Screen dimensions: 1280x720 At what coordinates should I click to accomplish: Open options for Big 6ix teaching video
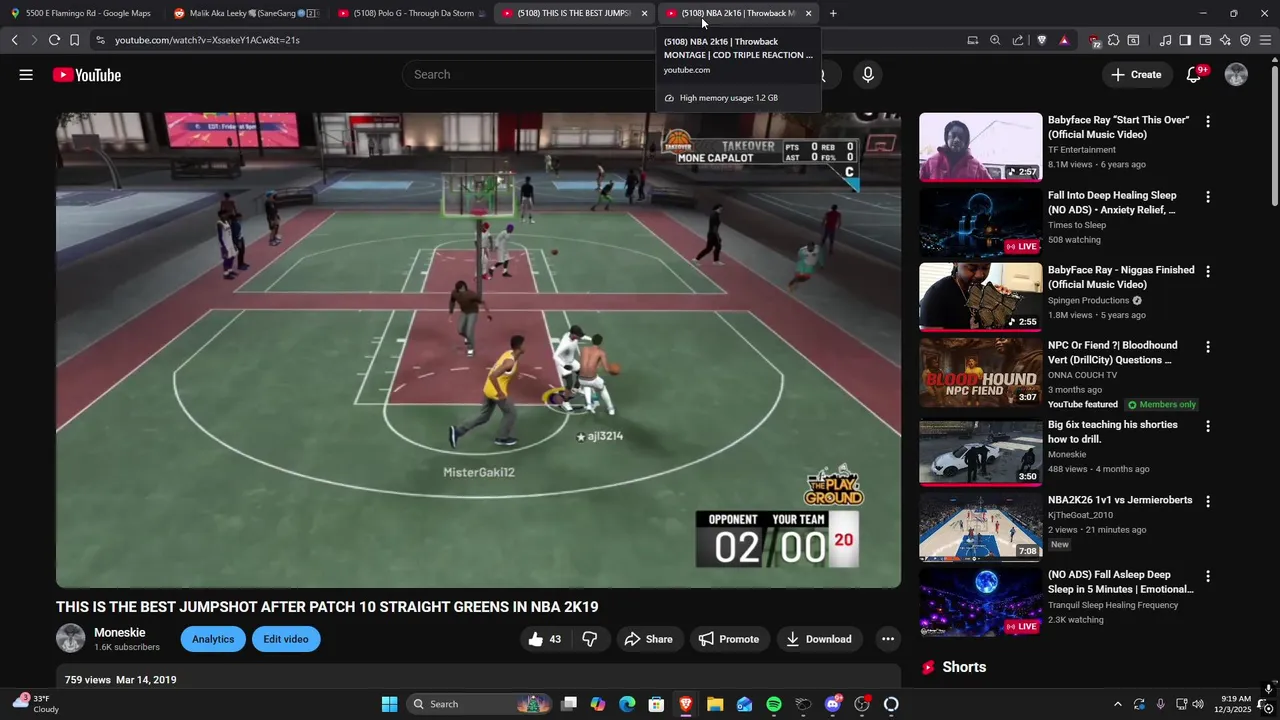click(1207, 426)
